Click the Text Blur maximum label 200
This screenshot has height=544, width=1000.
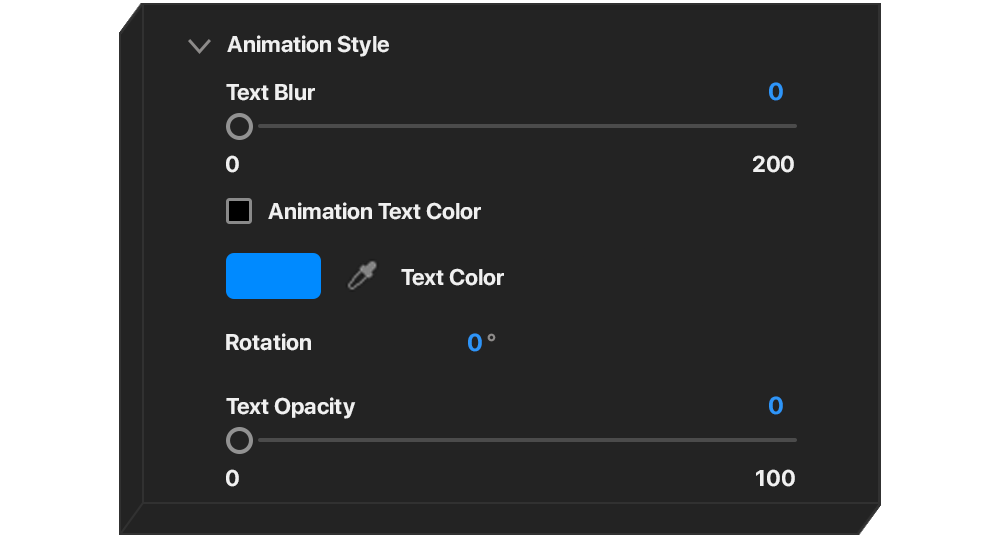(x=773, y=165)
